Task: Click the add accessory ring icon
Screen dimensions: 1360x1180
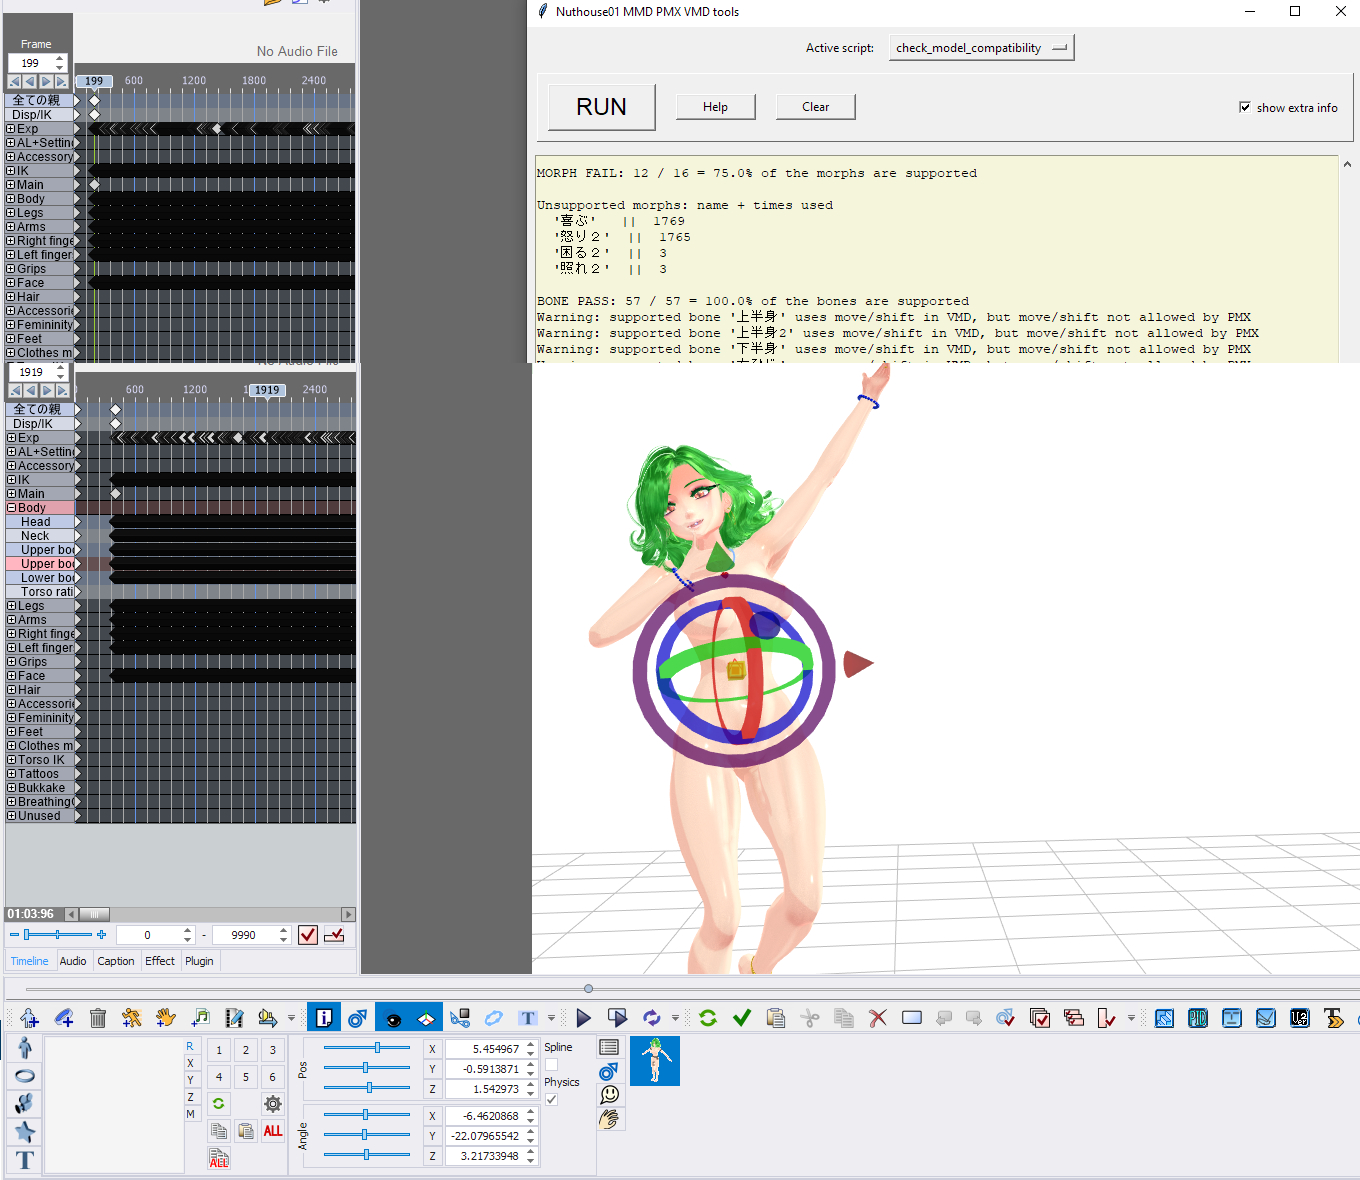Action: [64, 1018]
